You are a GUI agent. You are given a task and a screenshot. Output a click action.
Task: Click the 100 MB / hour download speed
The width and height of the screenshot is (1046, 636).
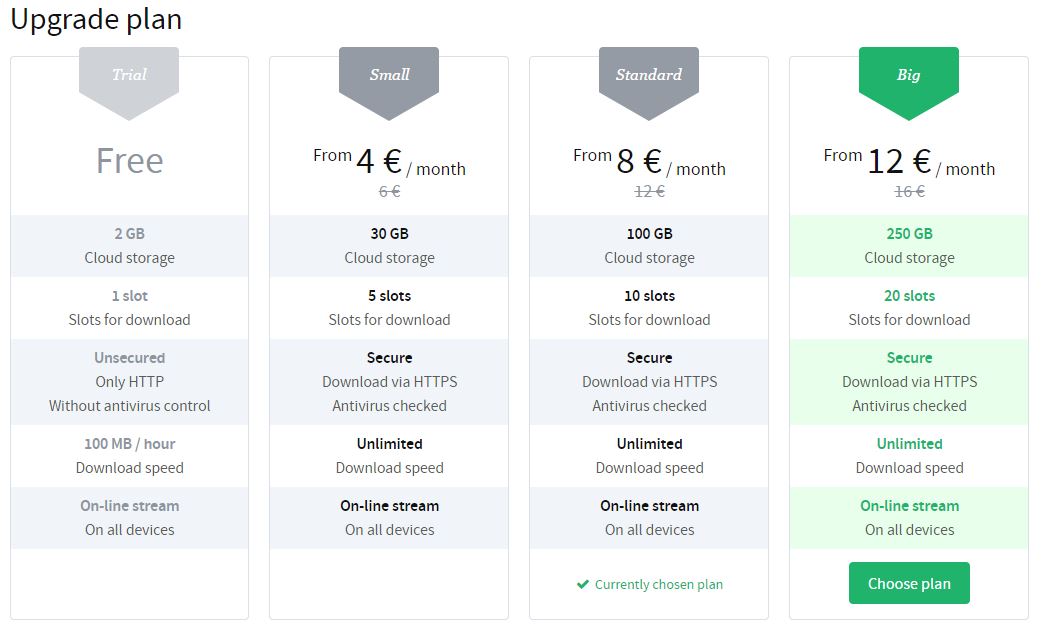tap(129, 444)
